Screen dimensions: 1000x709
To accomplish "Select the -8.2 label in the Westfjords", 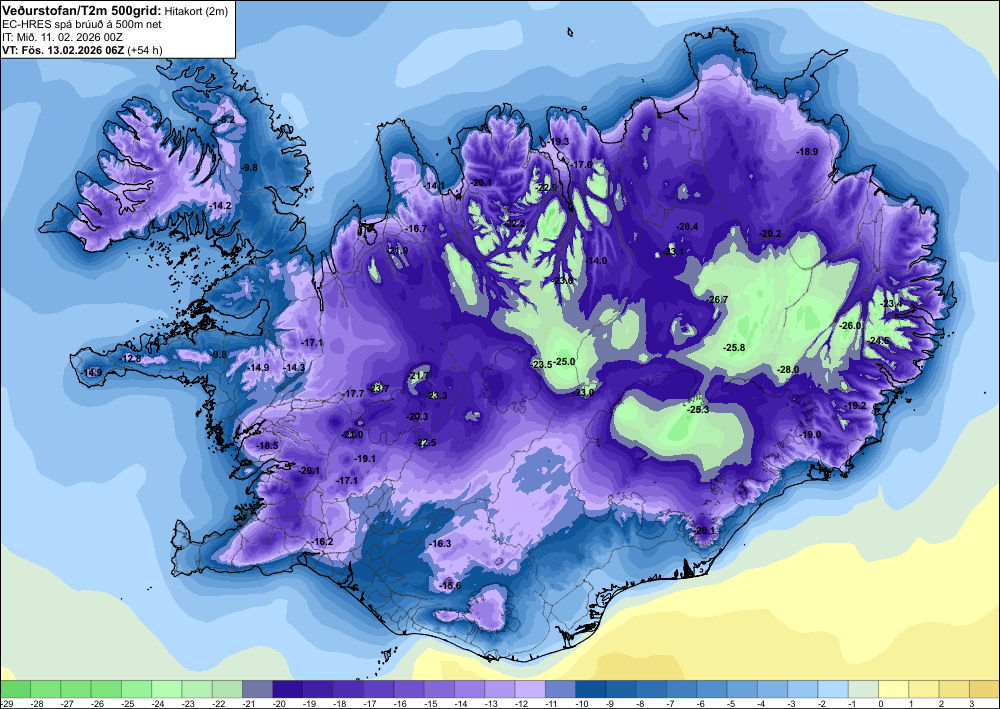I will tap(227, 120).
